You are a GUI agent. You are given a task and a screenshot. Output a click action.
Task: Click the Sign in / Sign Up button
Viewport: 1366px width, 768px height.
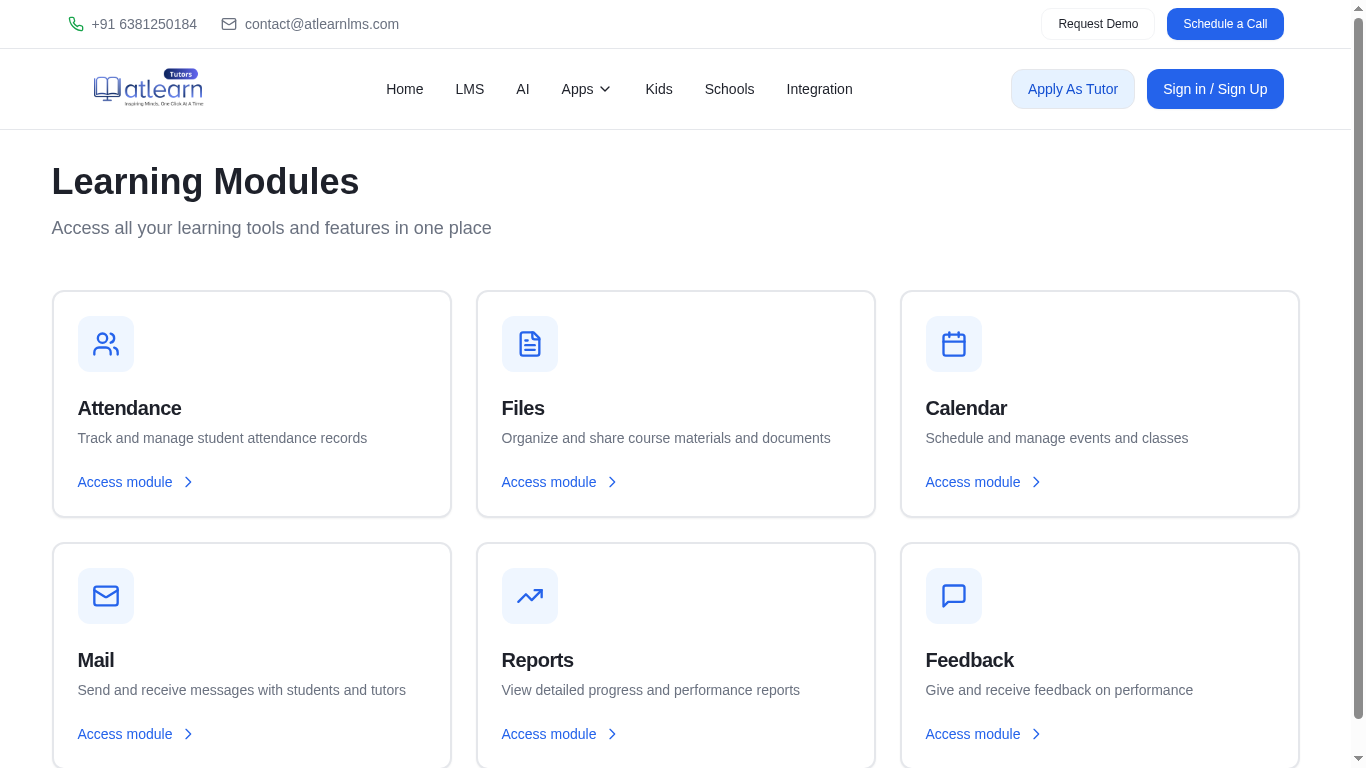click(1215, 89)
